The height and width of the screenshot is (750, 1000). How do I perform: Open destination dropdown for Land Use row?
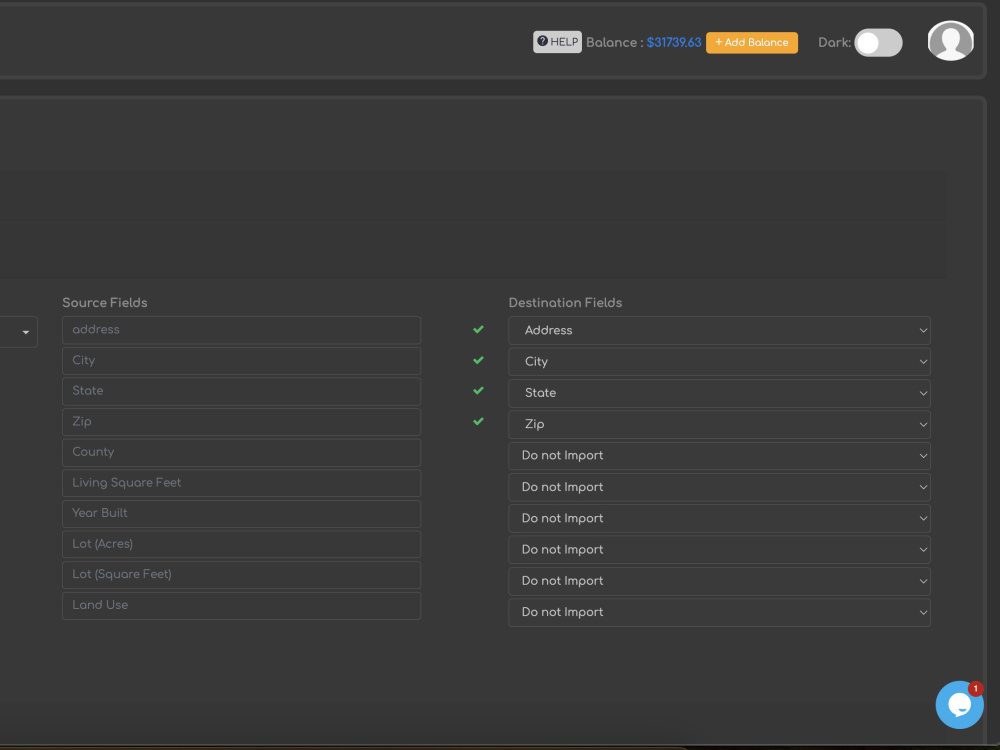[719, 612]
